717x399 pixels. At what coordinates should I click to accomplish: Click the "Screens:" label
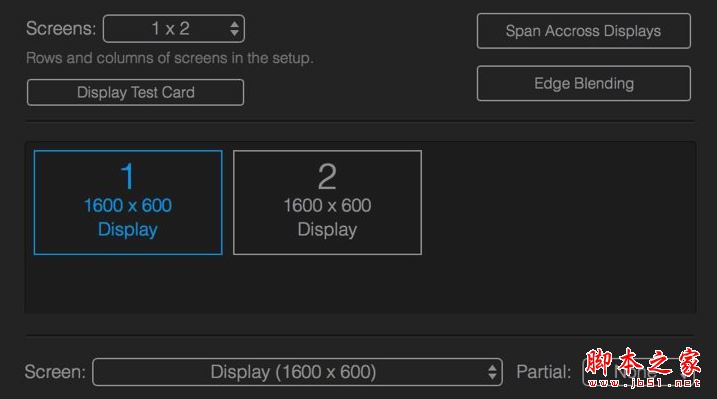tap(61, 29)
